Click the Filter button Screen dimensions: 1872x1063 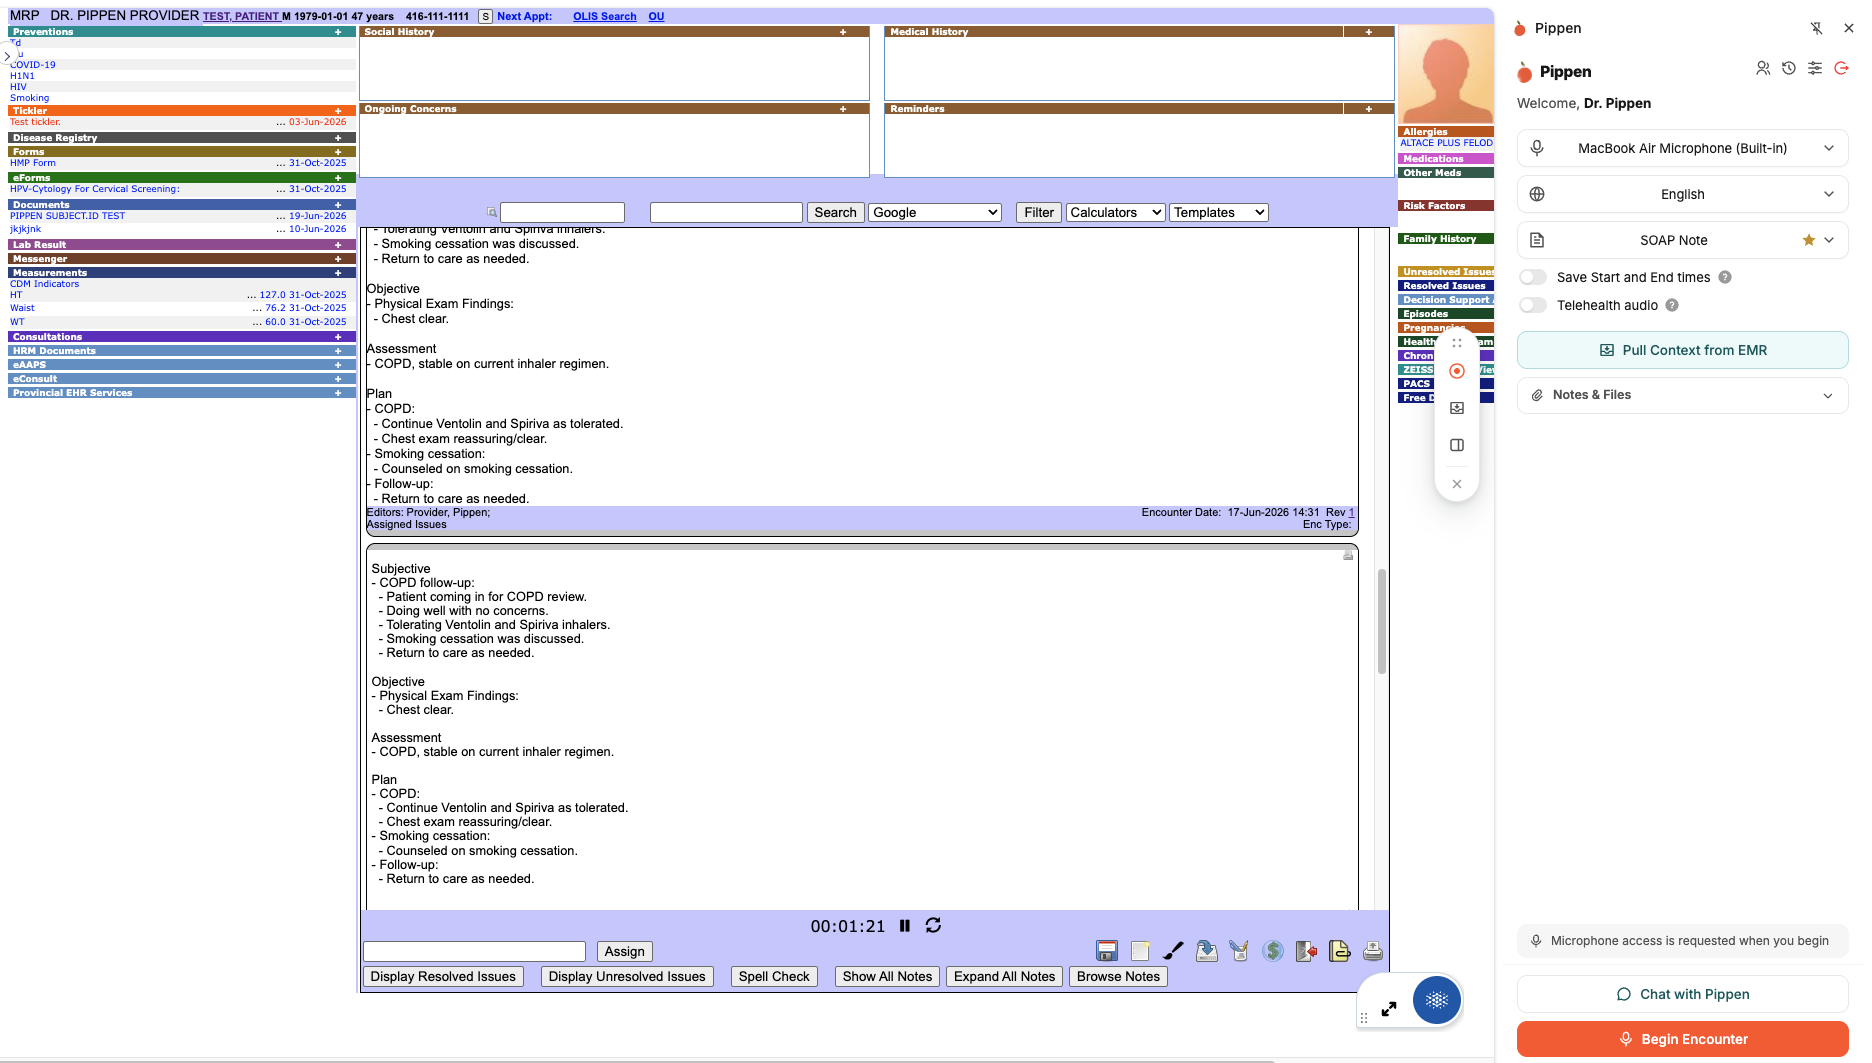[1038, 212]
